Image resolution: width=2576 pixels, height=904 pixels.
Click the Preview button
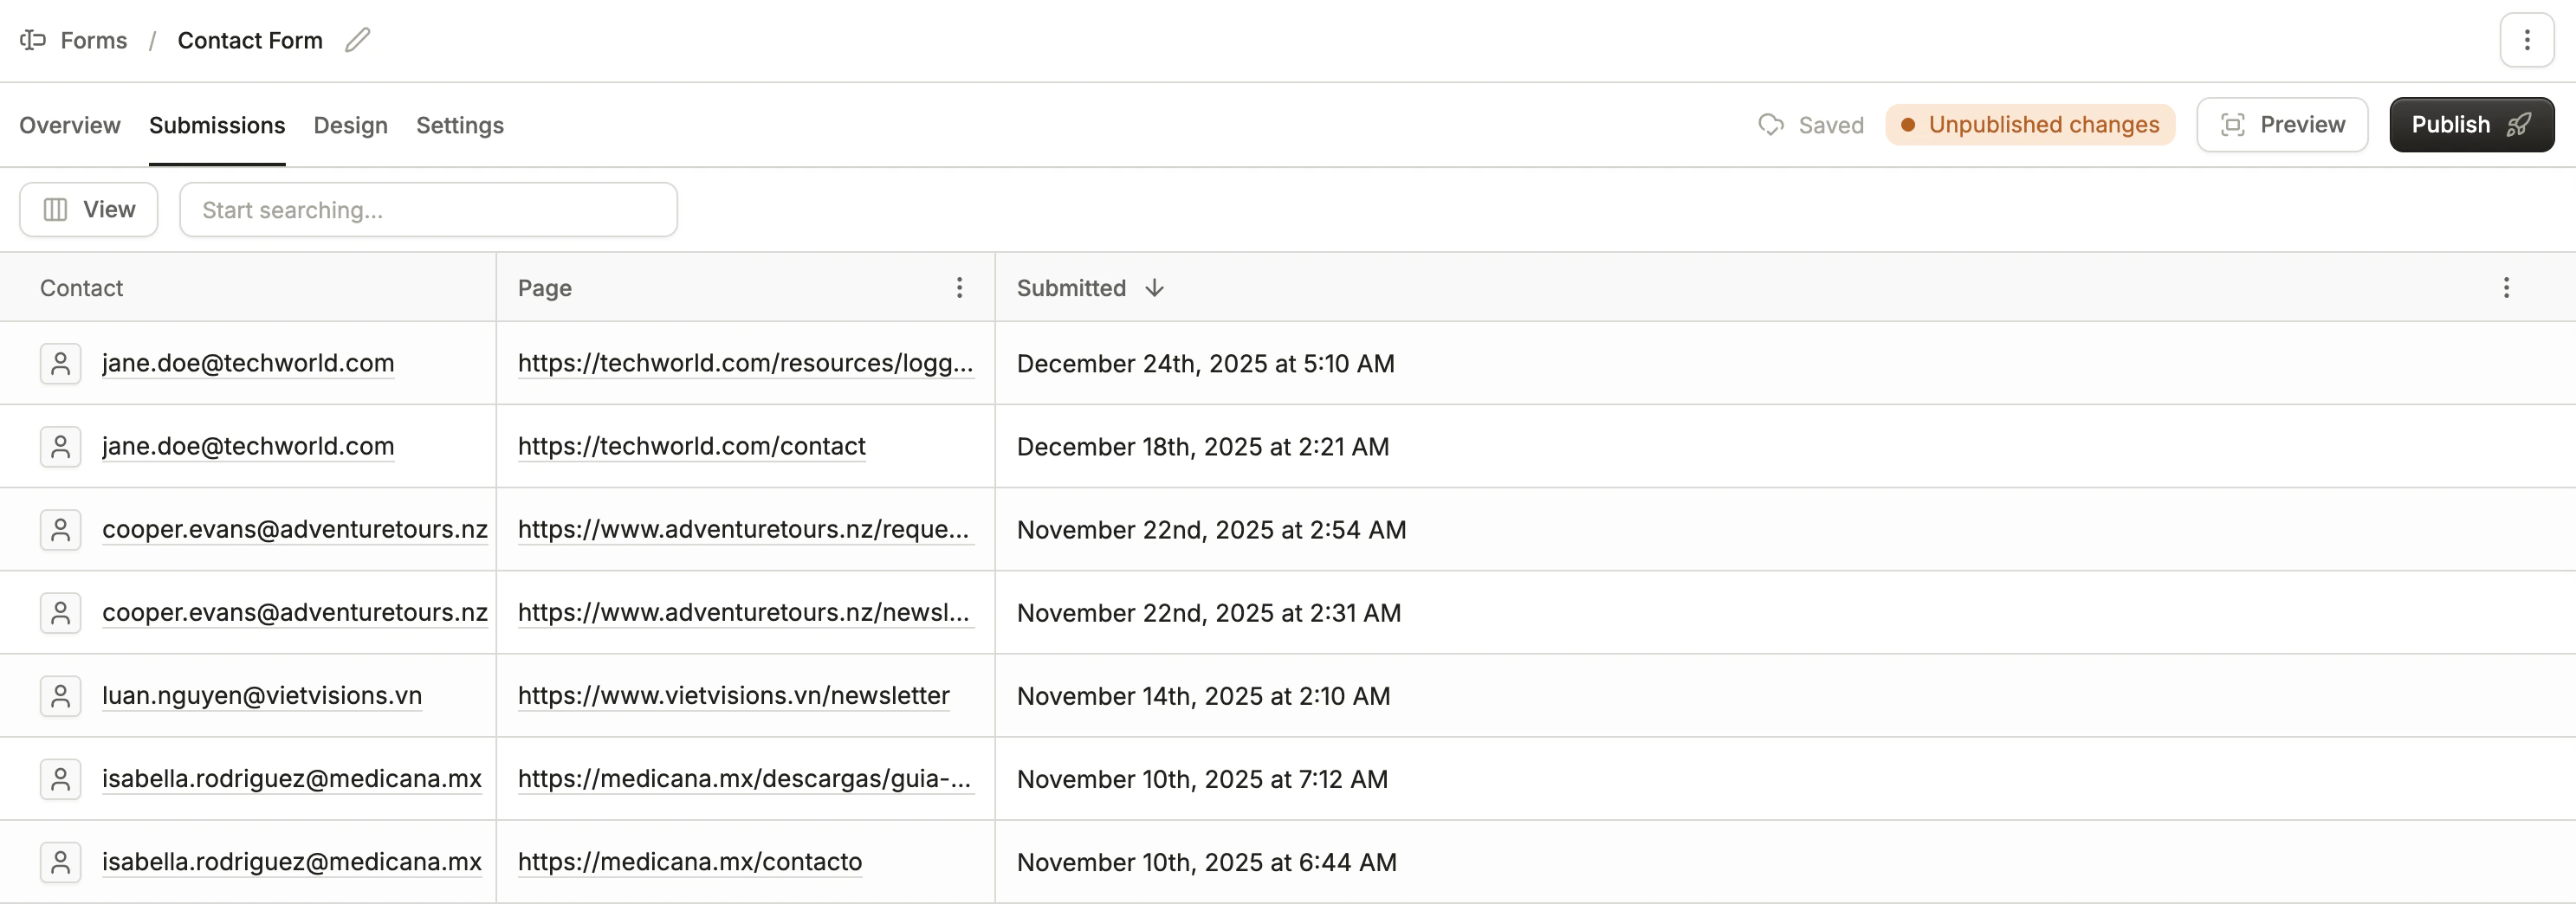[x=2281, y=125]
